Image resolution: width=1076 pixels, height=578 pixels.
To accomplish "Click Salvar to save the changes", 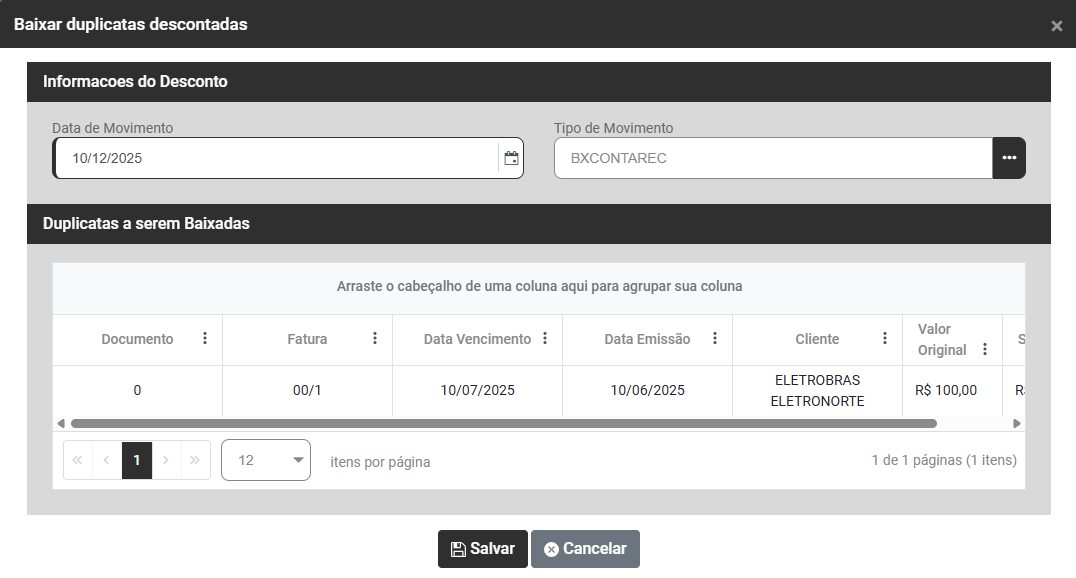I will tap(482, 549).
